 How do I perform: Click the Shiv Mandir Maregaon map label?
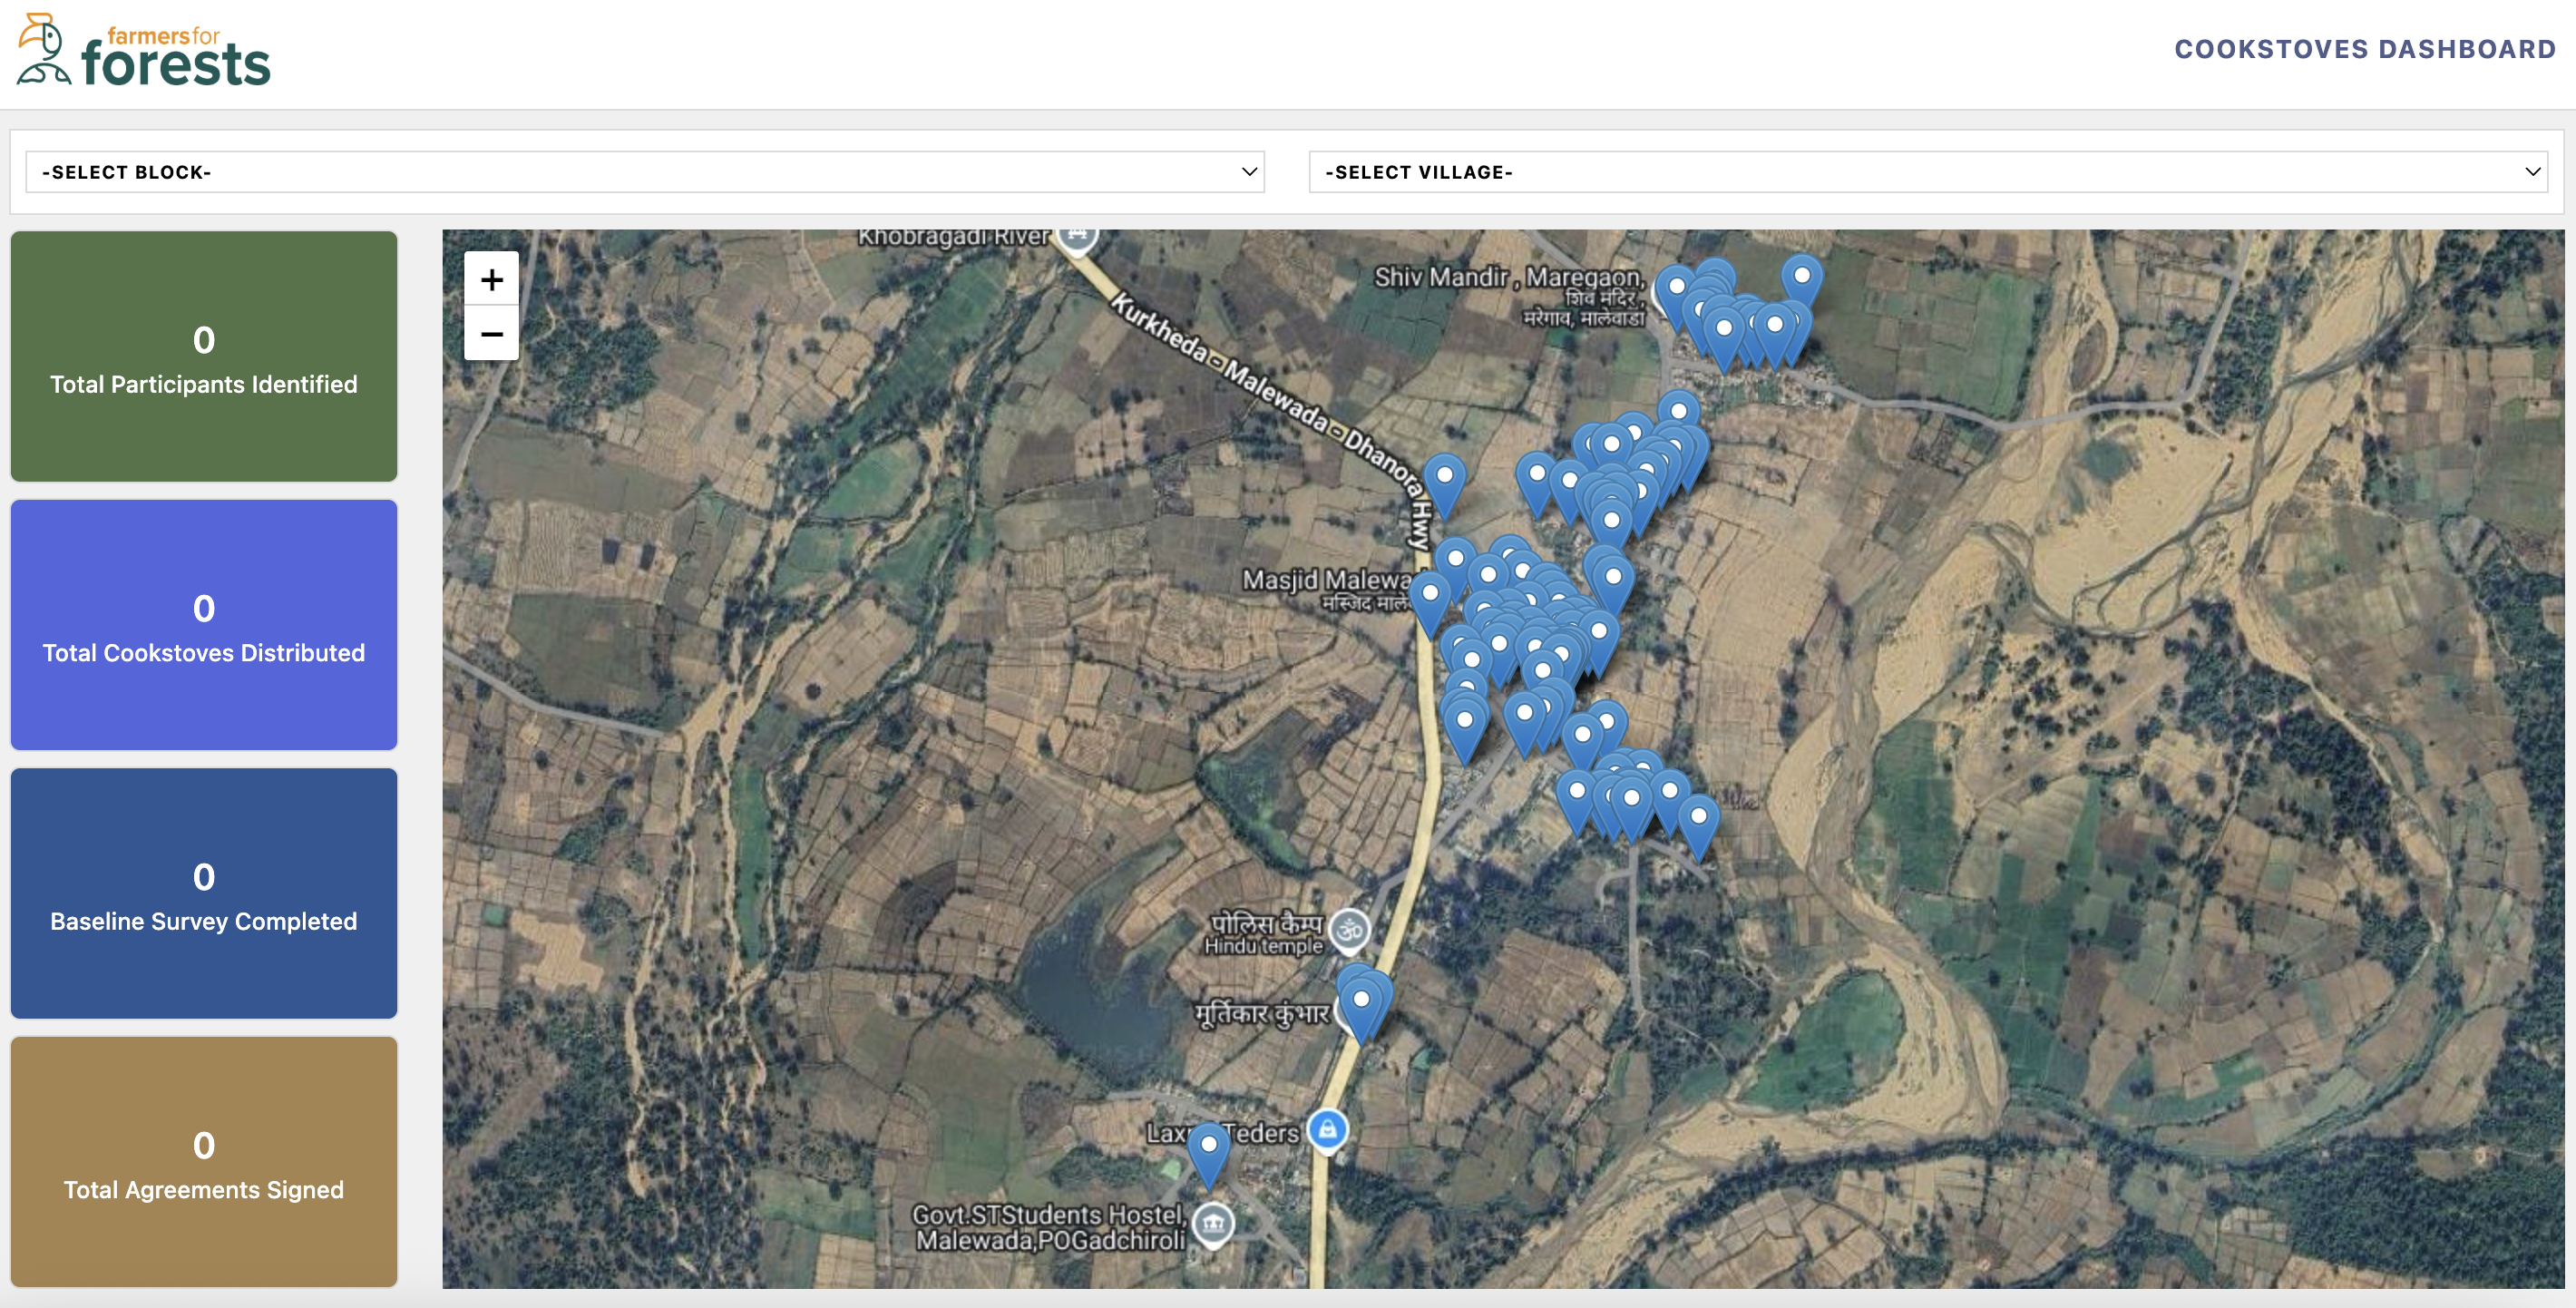click(x=1507, y=278)
